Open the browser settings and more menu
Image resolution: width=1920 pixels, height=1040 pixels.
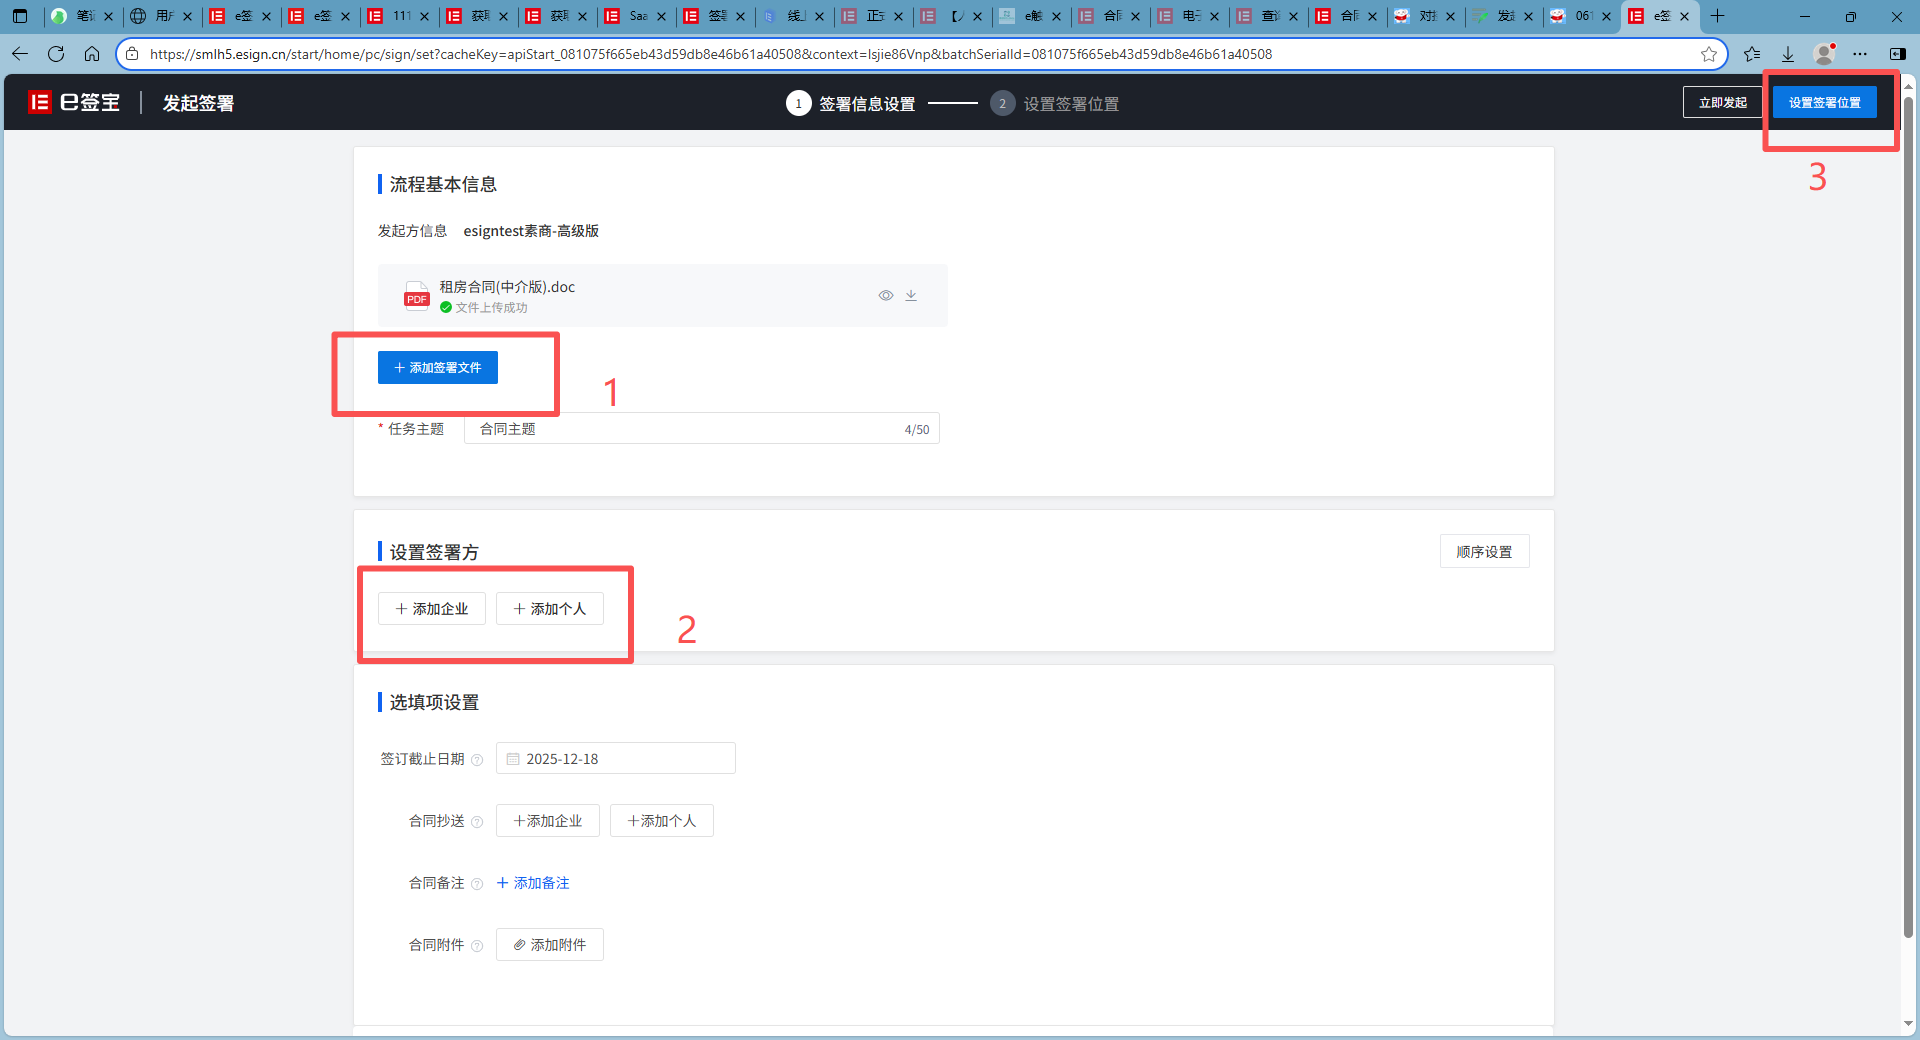coord(1860,54)
